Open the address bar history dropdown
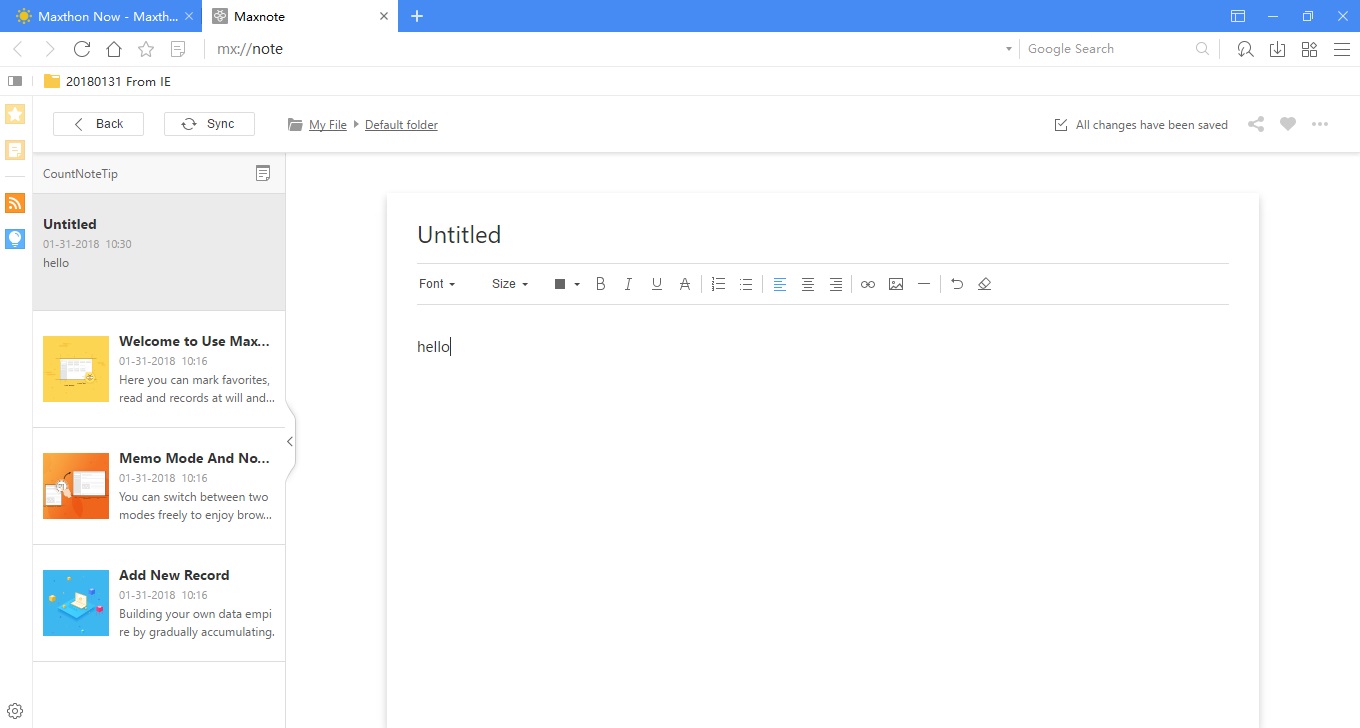 point(1007,48)
